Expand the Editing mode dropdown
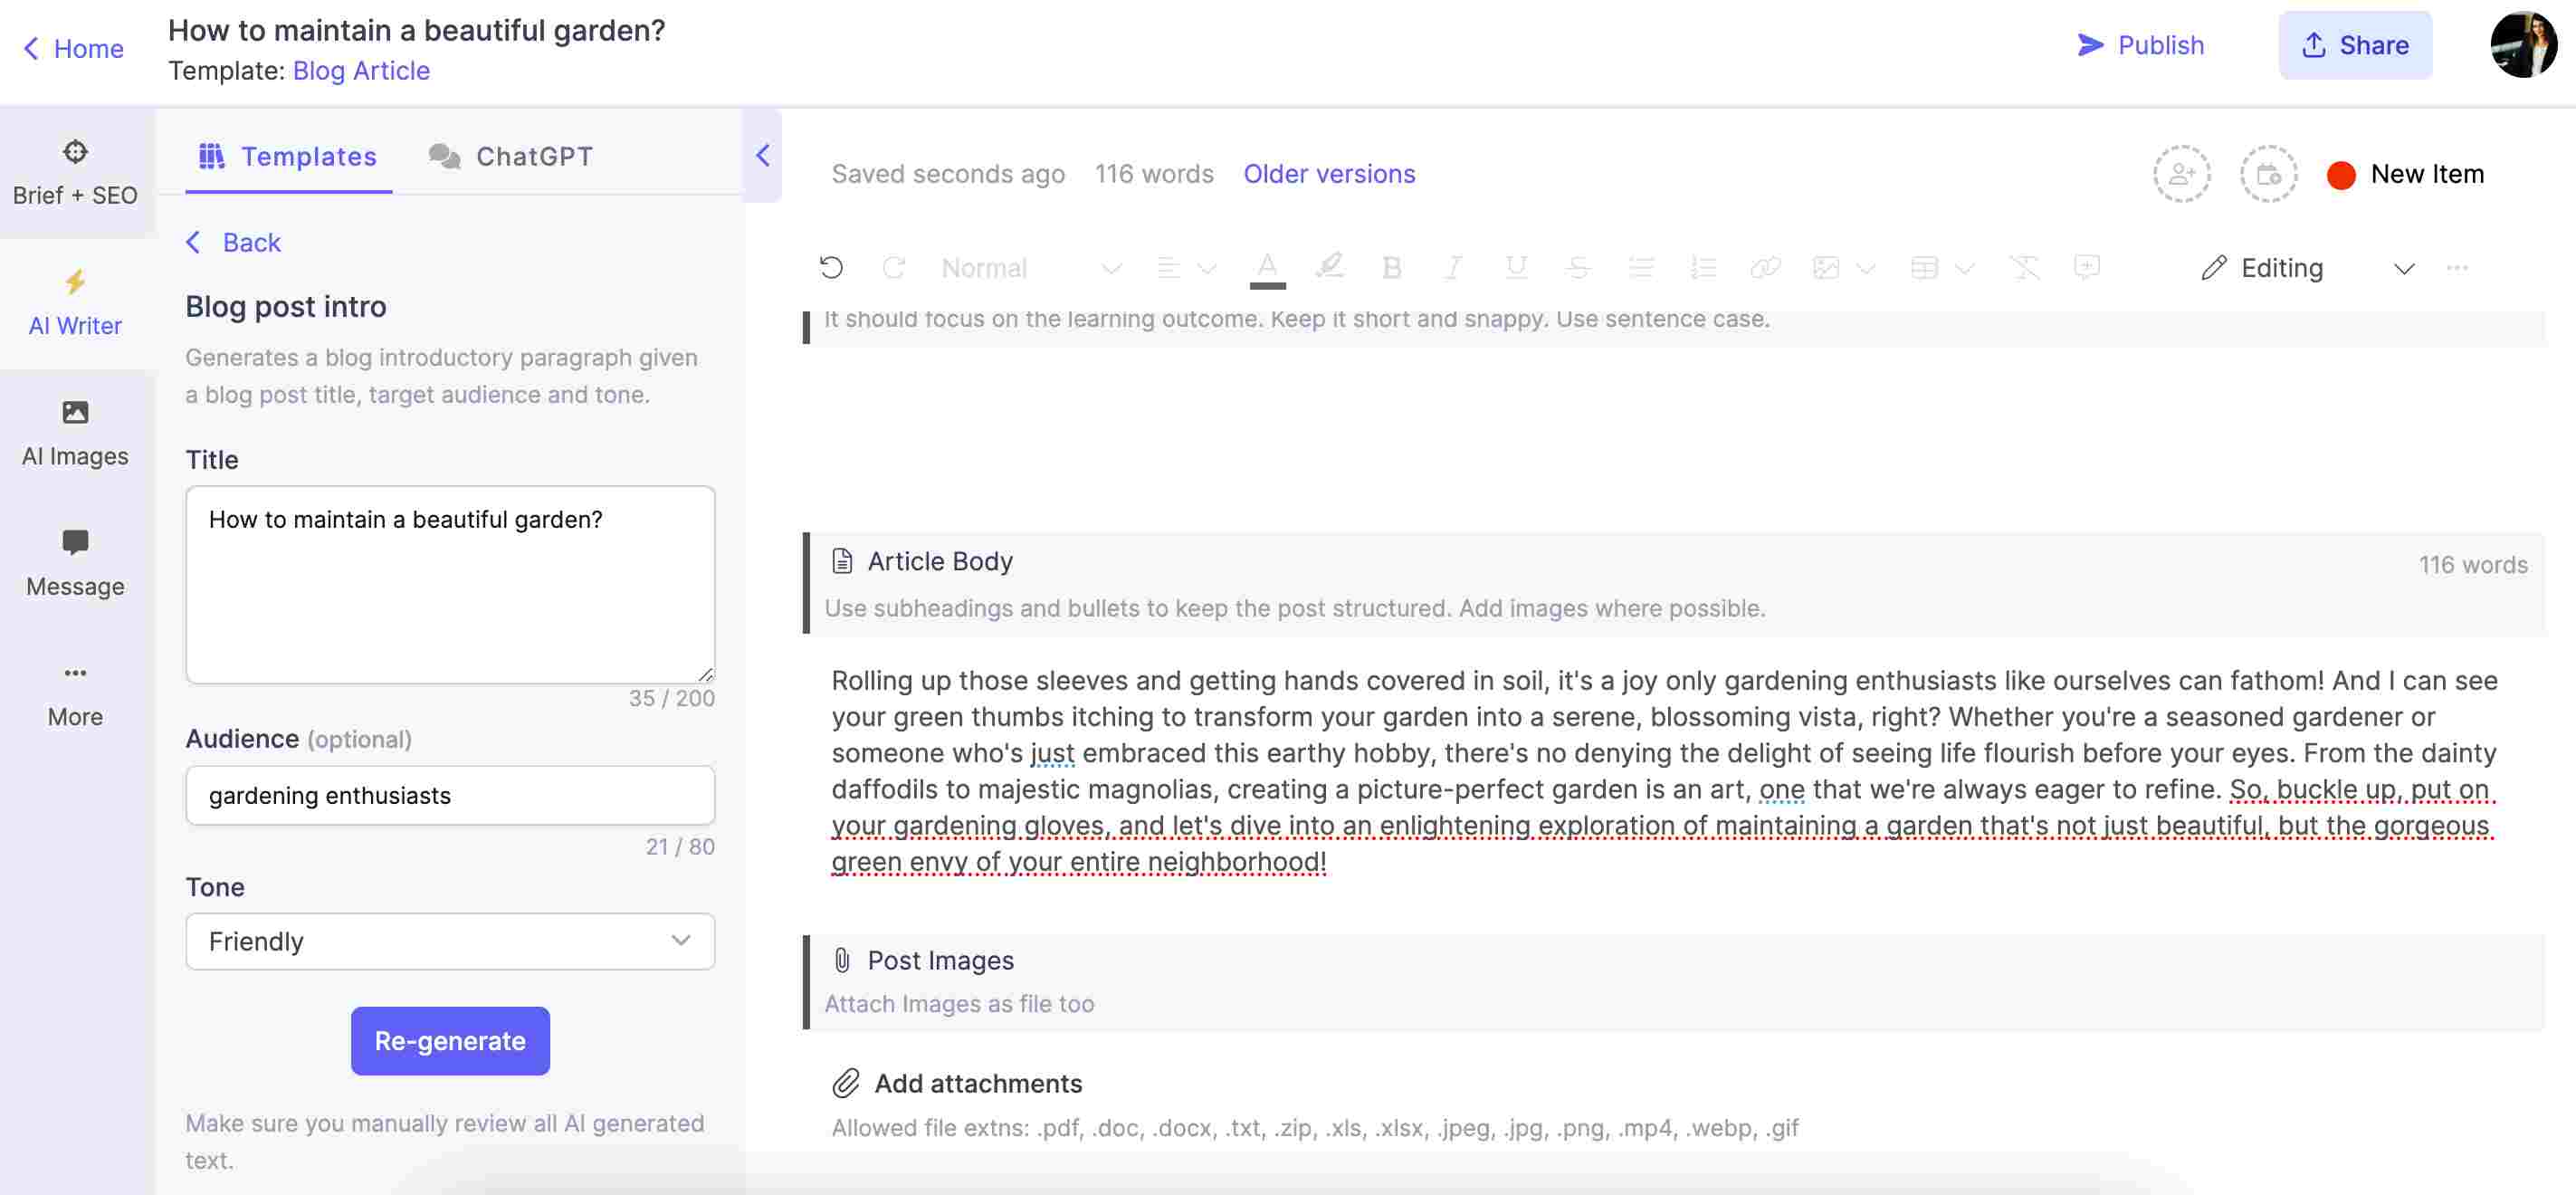This screenshot has height=1195, width=2576. tap(2400, 266)
